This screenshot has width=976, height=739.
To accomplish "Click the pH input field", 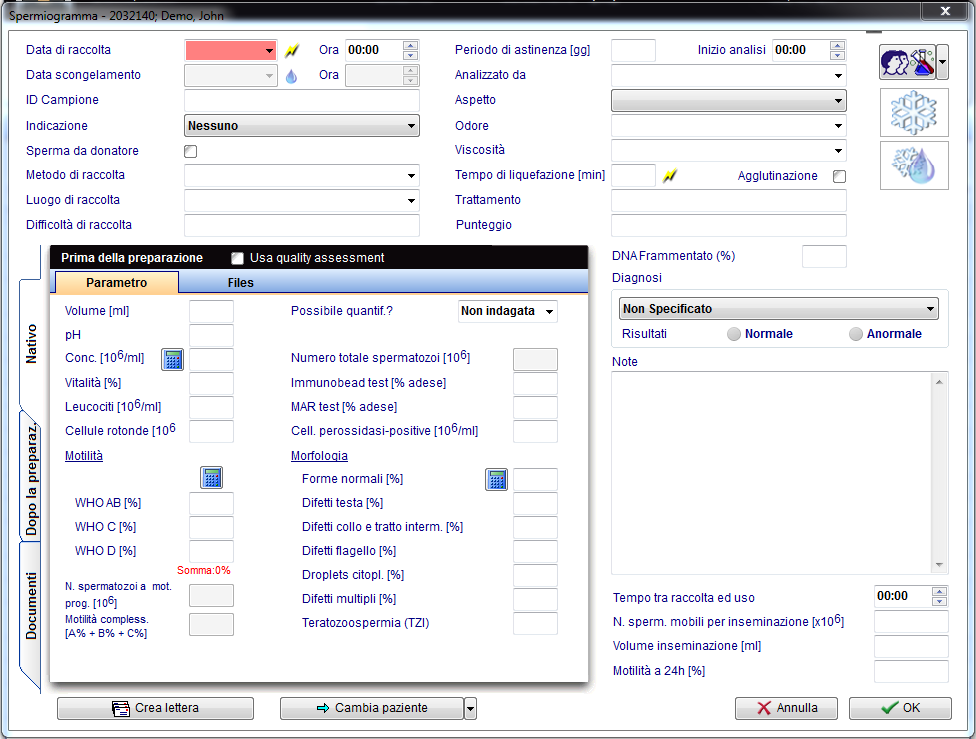I will coord(212,336).
